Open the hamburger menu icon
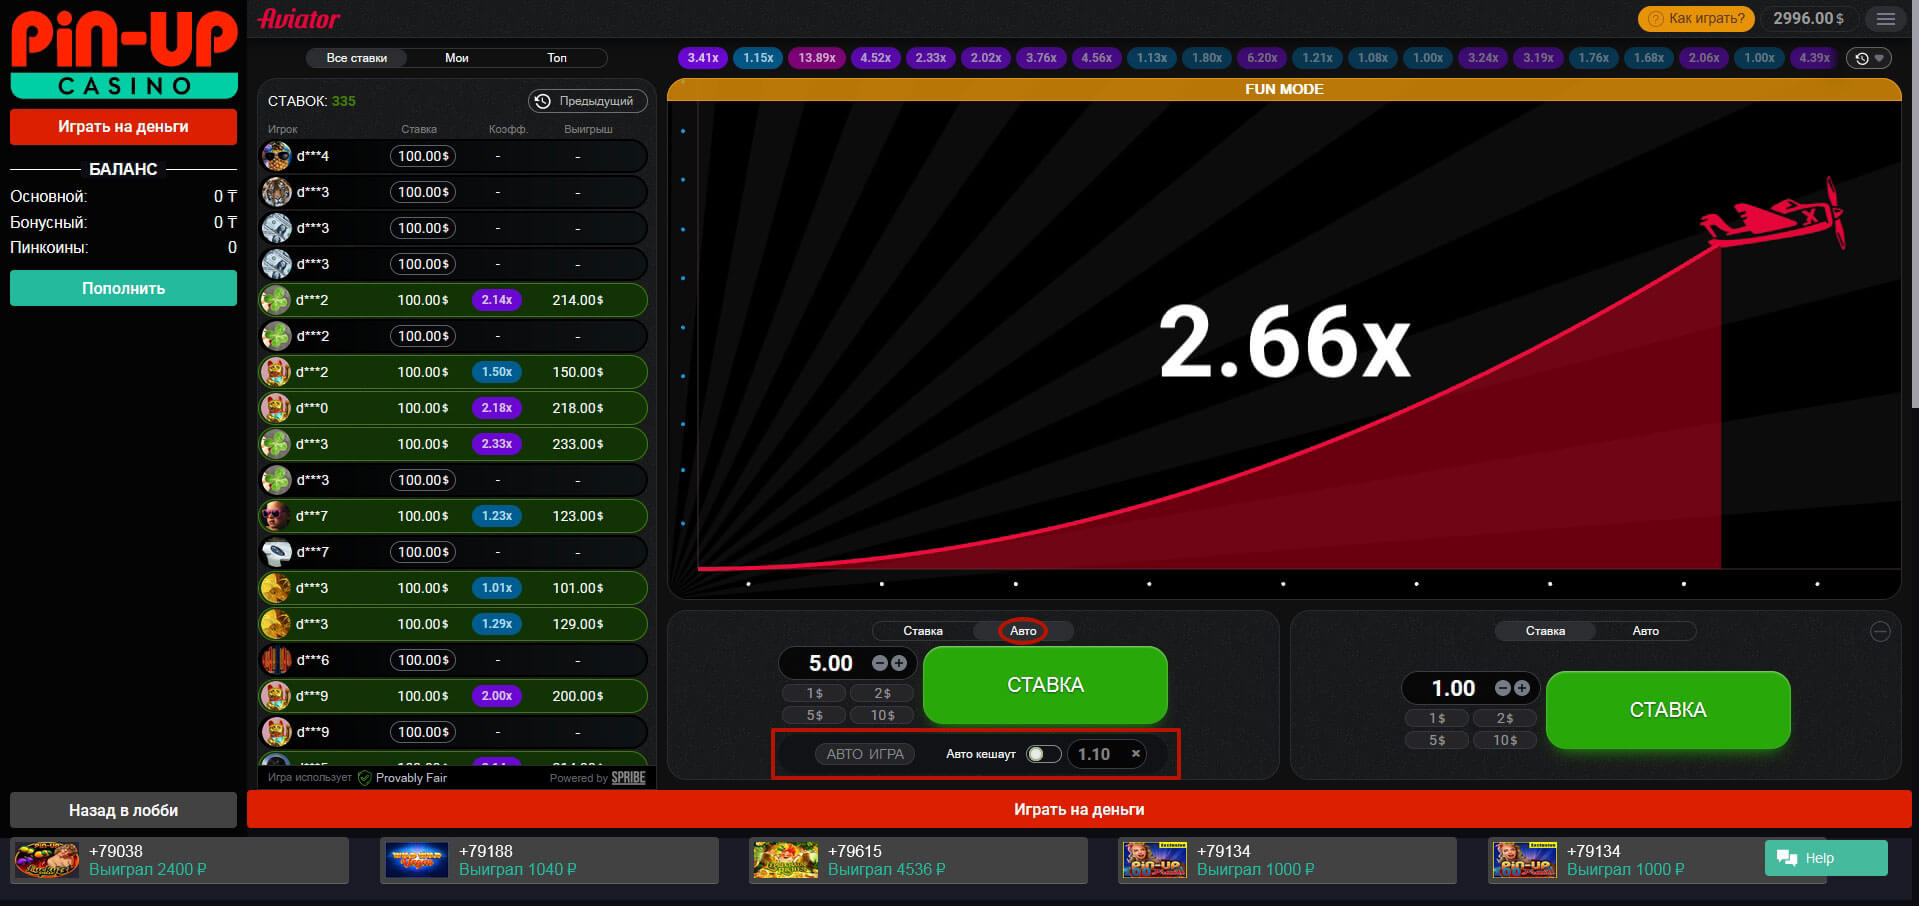Screen dimensions: 1919x906 1886,19
